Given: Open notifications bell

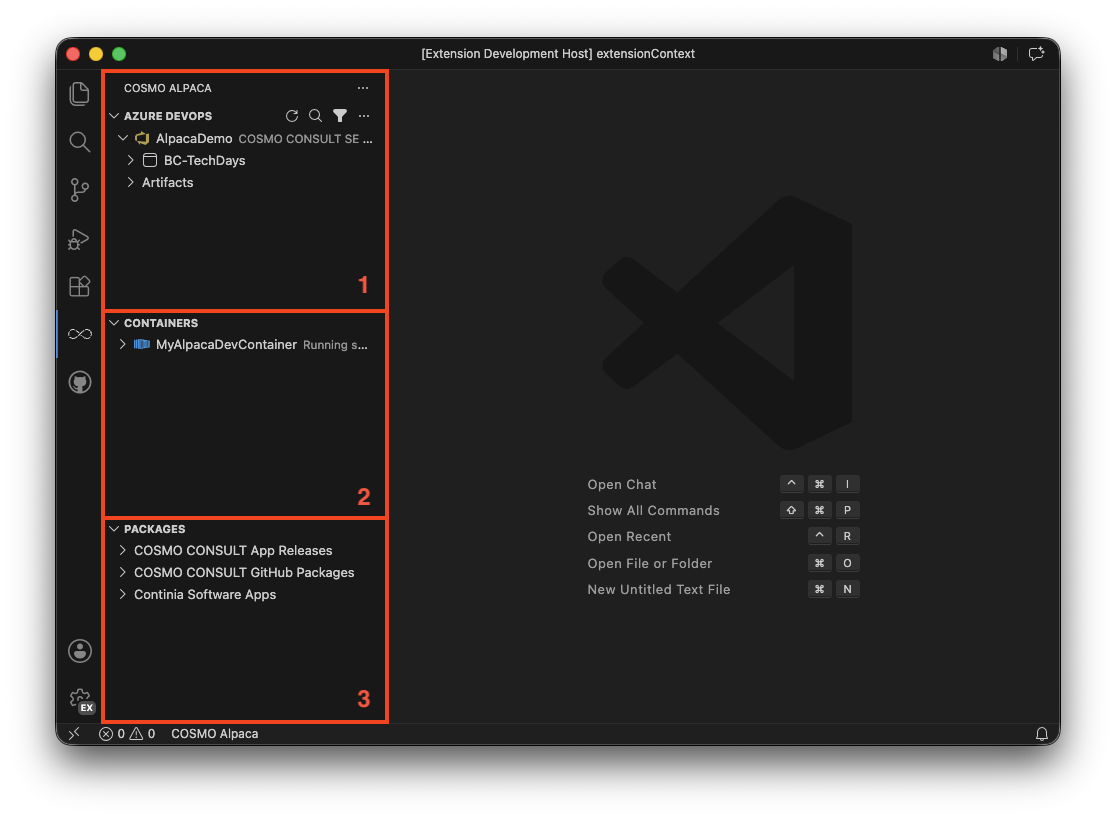Looking at the screenshot, I should (x=1041, y=734).
